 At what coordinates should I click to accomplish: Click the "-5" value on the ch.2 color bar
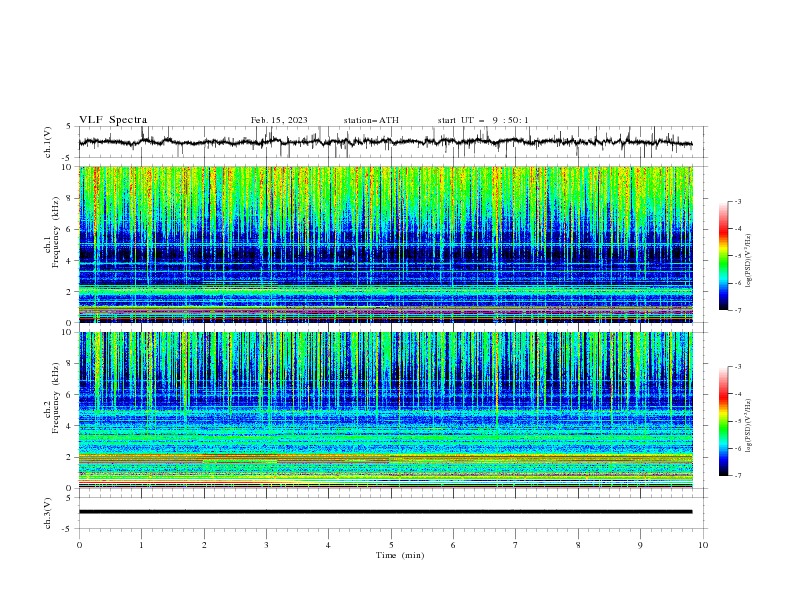(x=738, y=421)
